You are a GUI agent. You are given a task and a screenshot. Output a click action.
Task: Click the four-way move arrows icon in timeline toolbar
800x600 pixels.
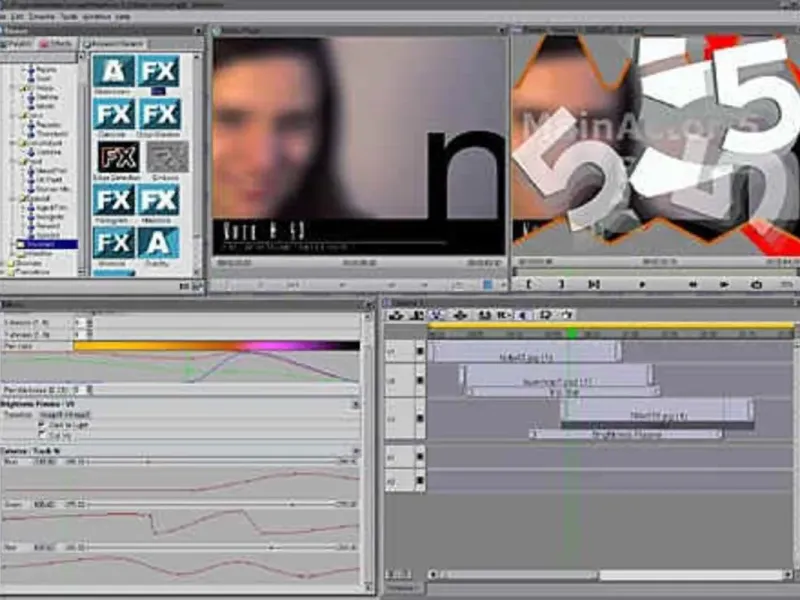pos(460,315)
